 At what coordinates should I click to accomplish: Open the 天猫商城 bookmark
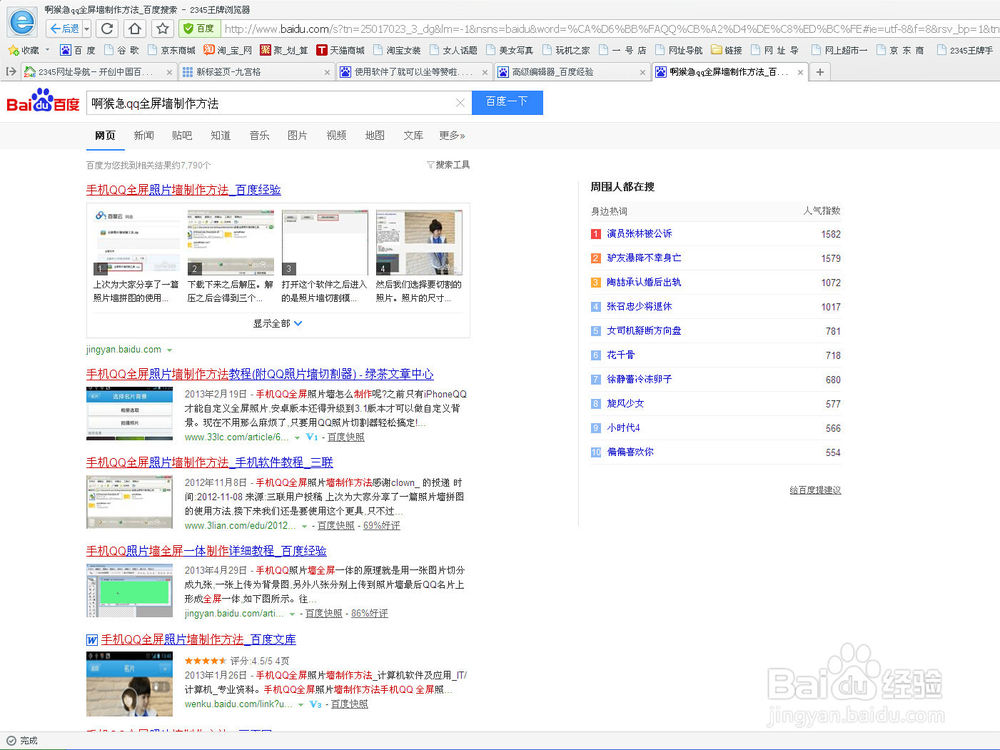point(341,50)
